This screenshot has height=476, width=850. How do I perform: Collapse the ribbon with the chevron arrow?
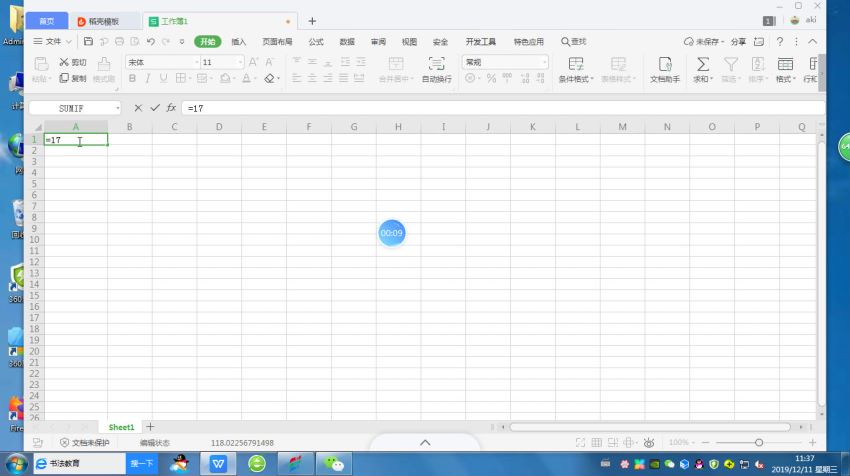tap(810, 42)
